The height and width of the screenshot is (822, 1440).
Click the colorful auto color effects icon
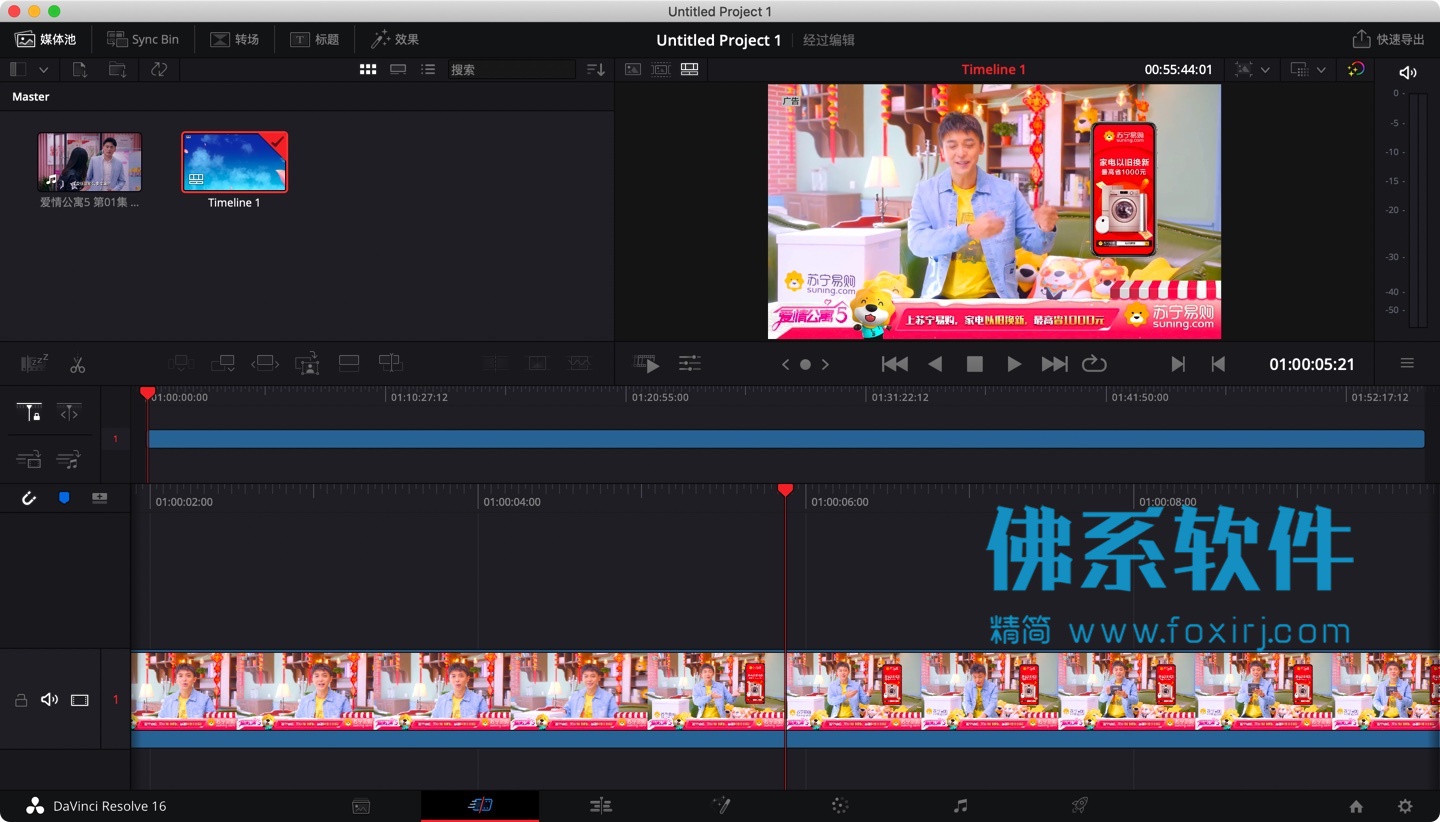(x=1356, y=69)
